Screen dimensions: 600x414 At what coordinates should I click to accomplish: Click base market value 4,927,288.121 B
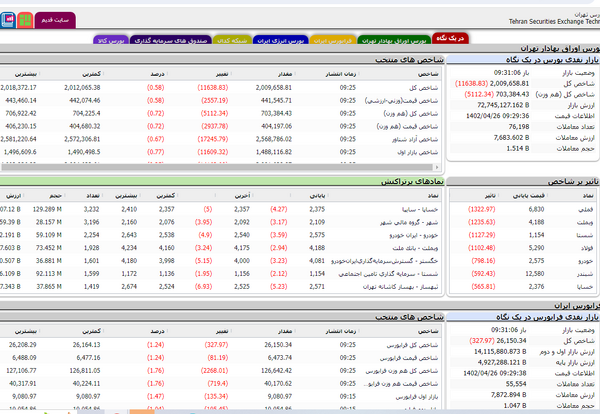pos(502,362)
